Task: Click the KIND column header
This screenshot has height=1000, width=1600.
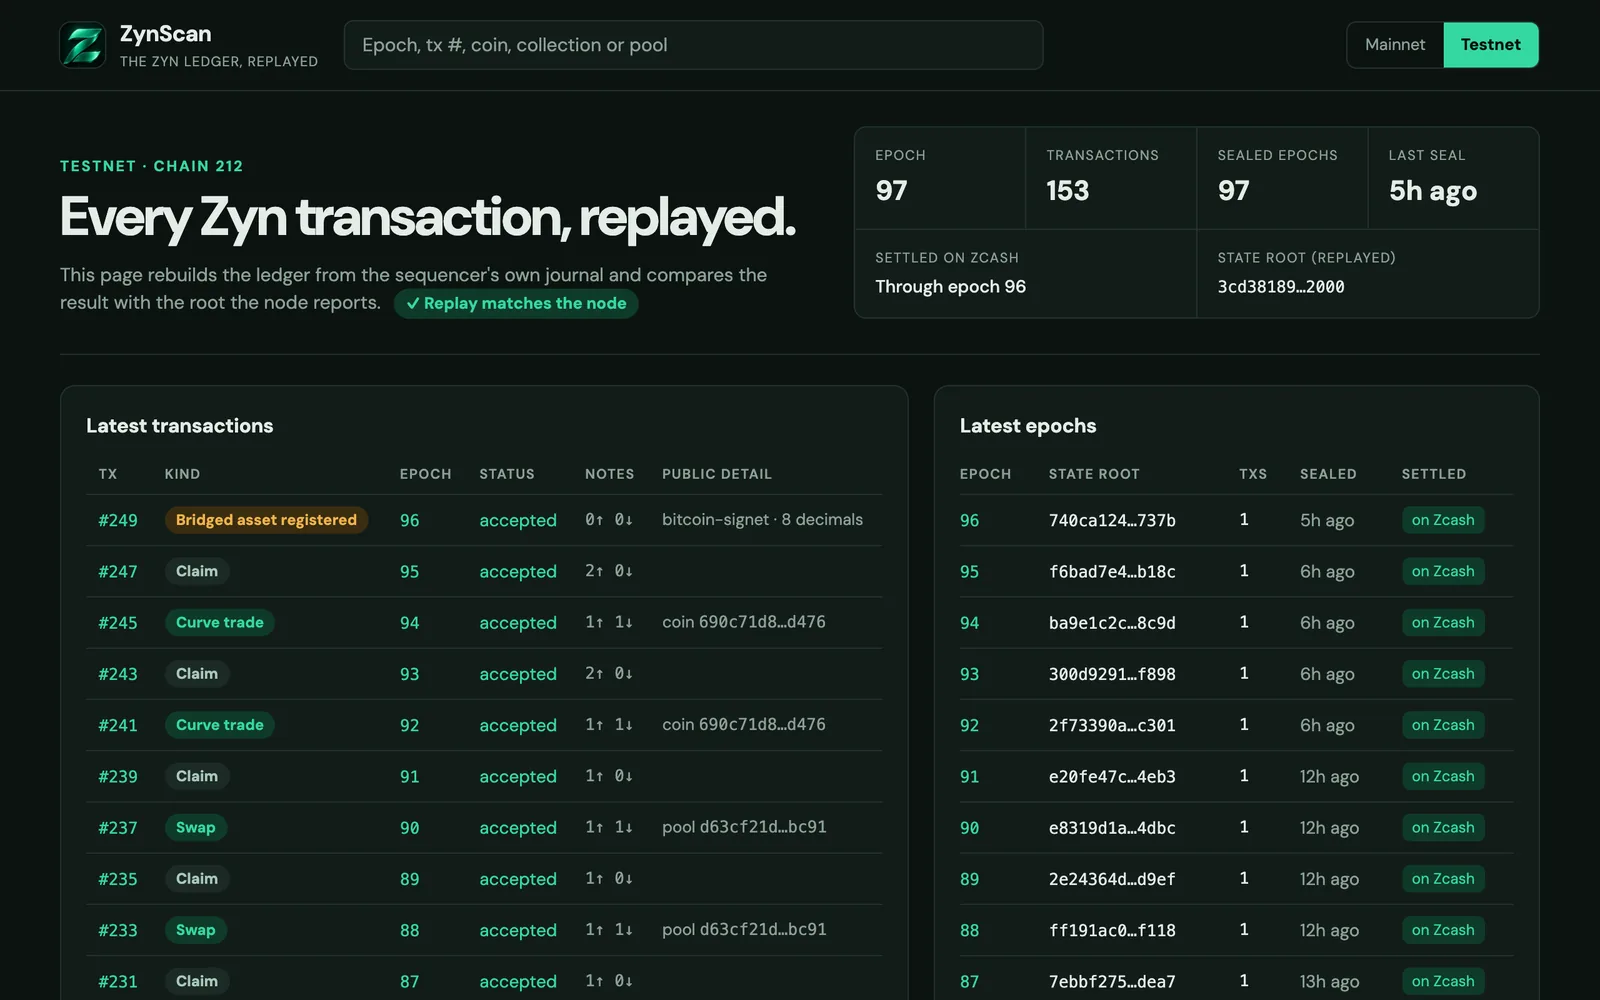Action: tap(182, 474)
